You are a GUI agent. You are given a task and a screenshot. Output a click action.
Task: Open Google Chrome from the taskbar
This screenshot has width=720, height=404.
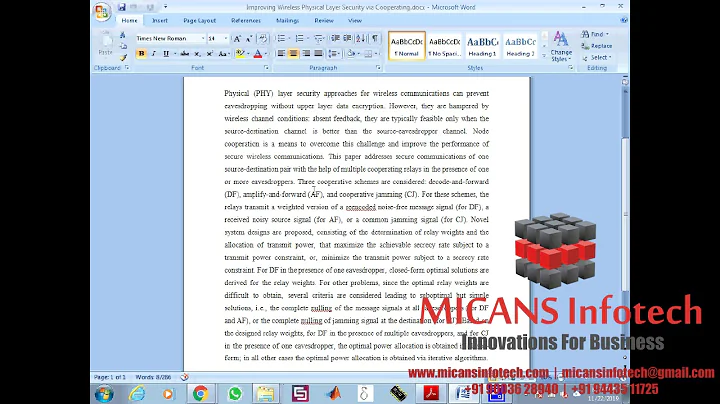point(200,393)
